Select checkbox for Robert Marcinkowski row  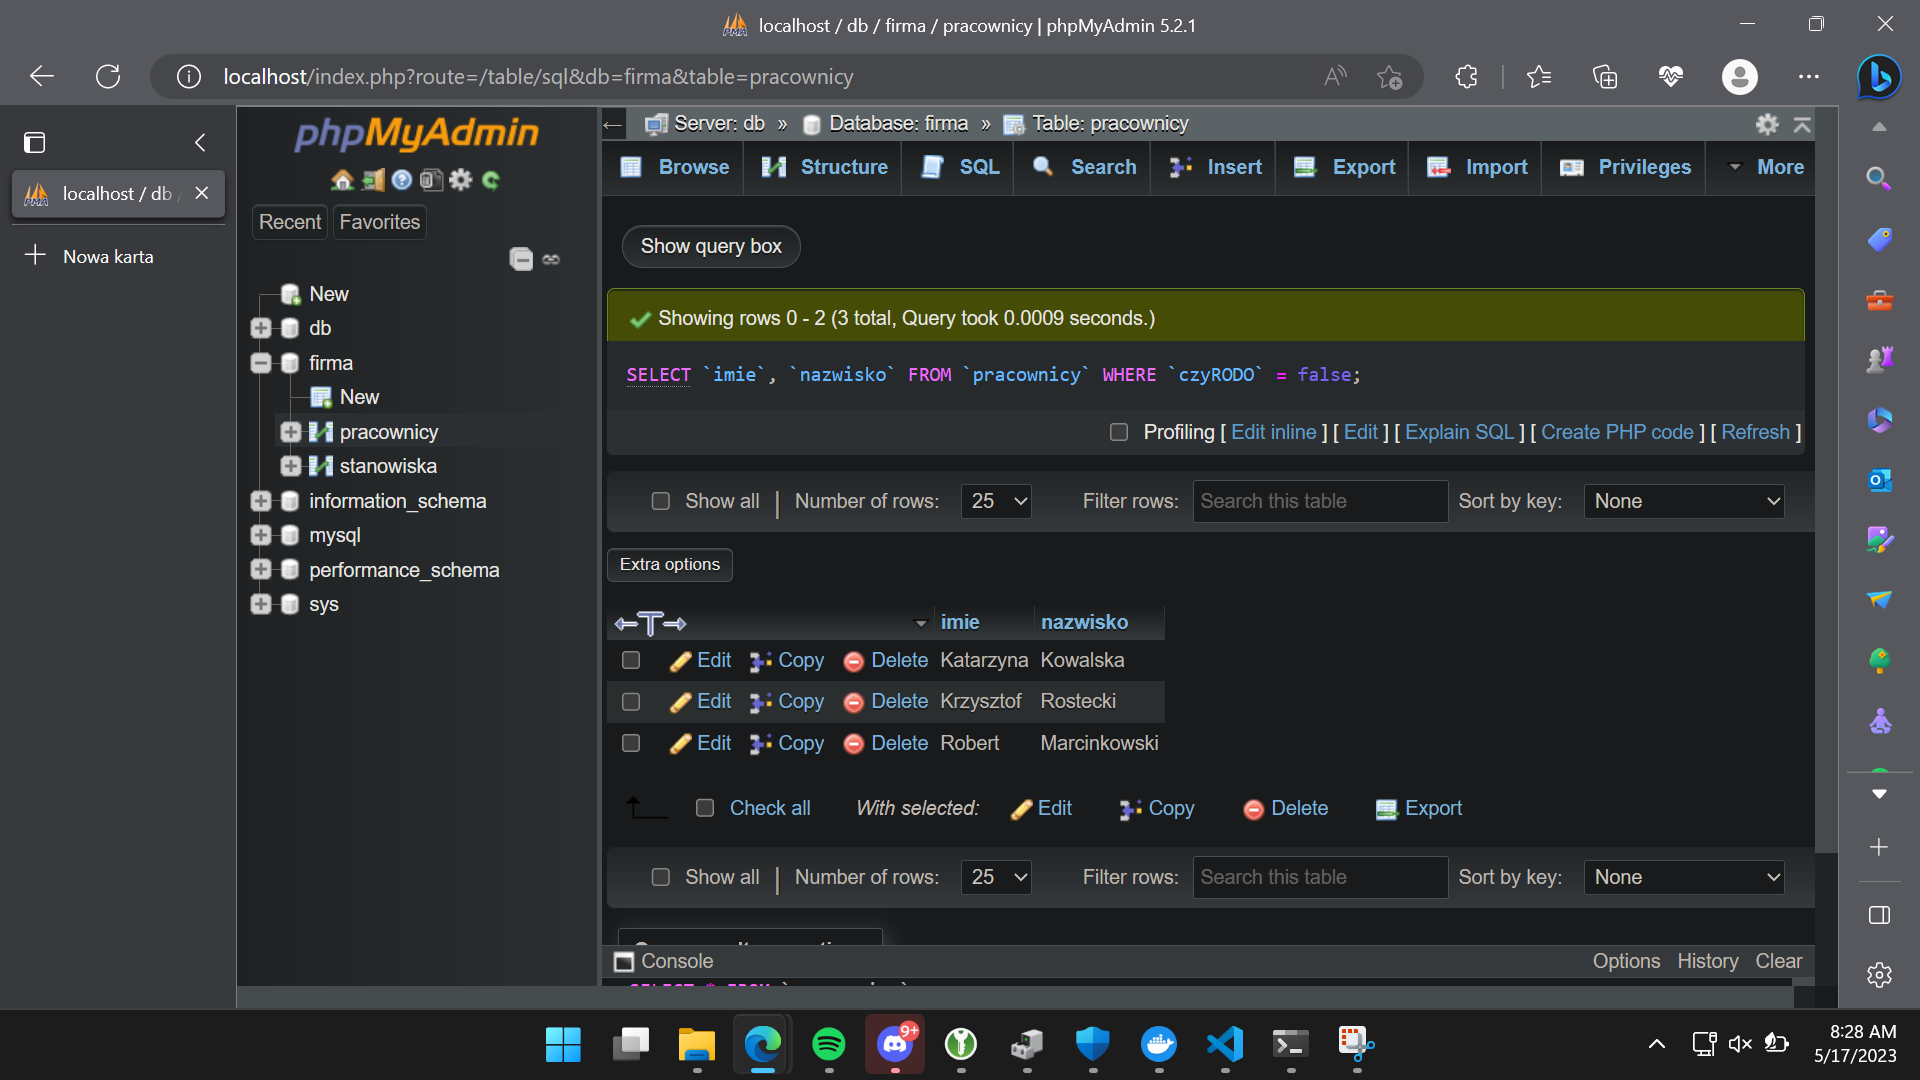631,744
